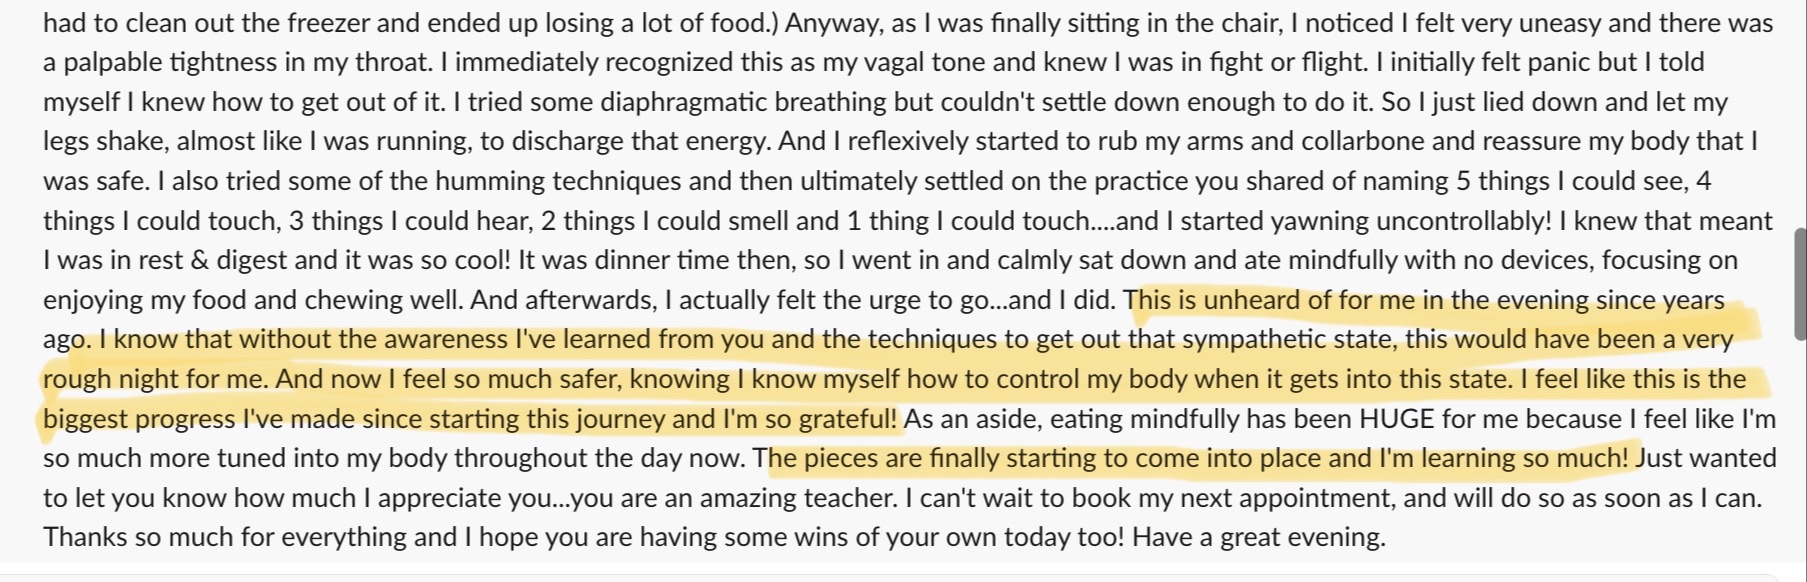Image resolution: width=1807 pixels, height=582 pixels.
Task: Click the word 'HUGE' in the message
Action: tap(1396, 419)
